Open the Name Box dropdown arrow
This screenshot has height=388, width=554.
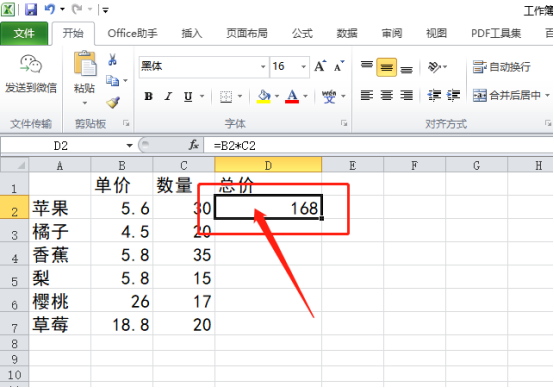pos(129,146)
